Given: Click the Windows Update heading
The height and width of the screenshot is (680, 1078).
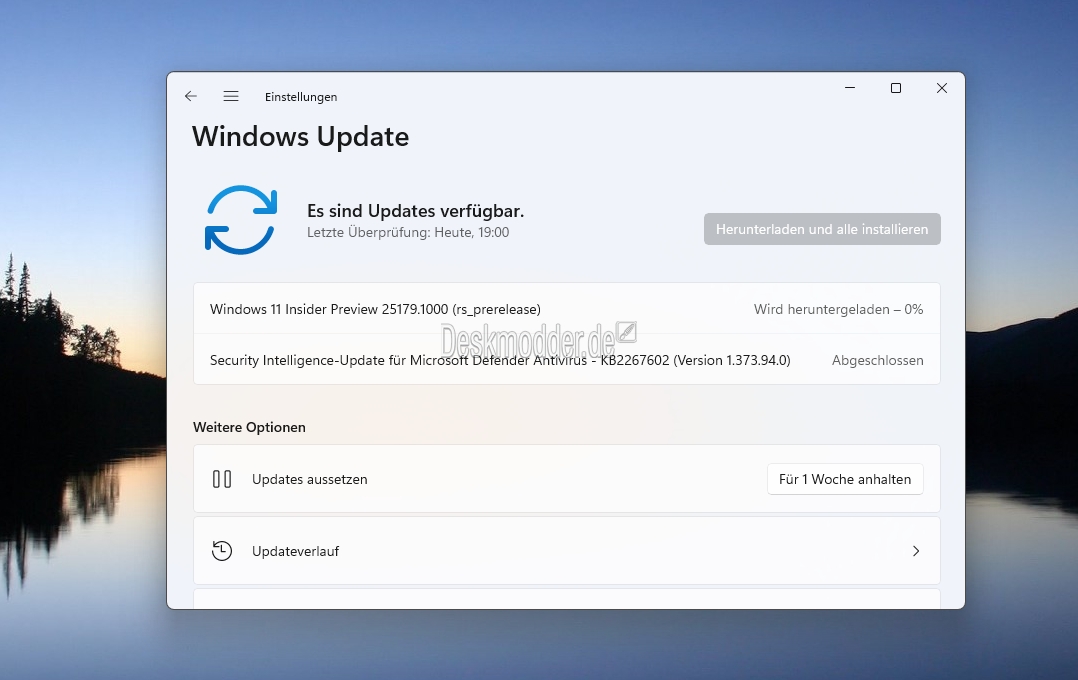Looking at the screenshot, I should 300,137.
